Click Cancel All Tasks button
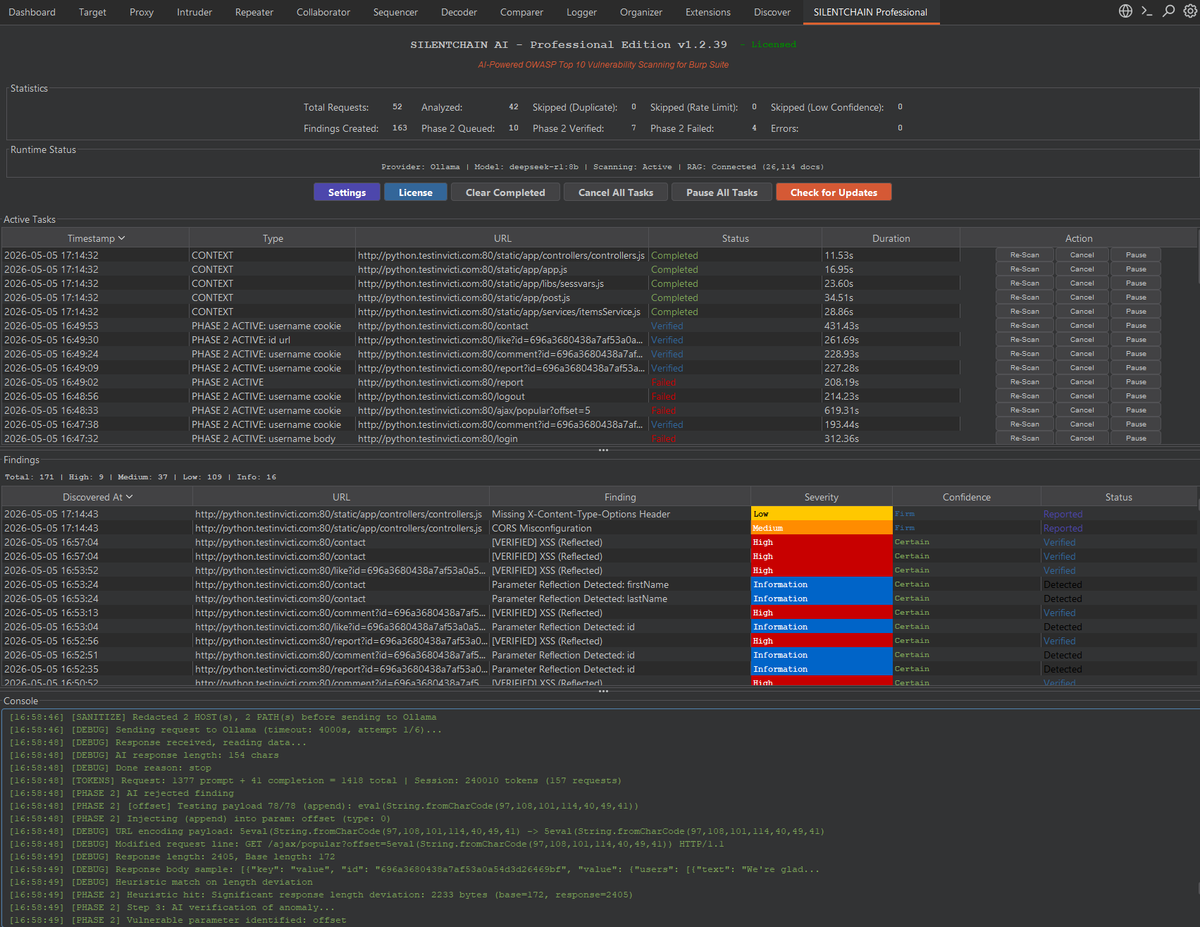 (x=615, y=192)
